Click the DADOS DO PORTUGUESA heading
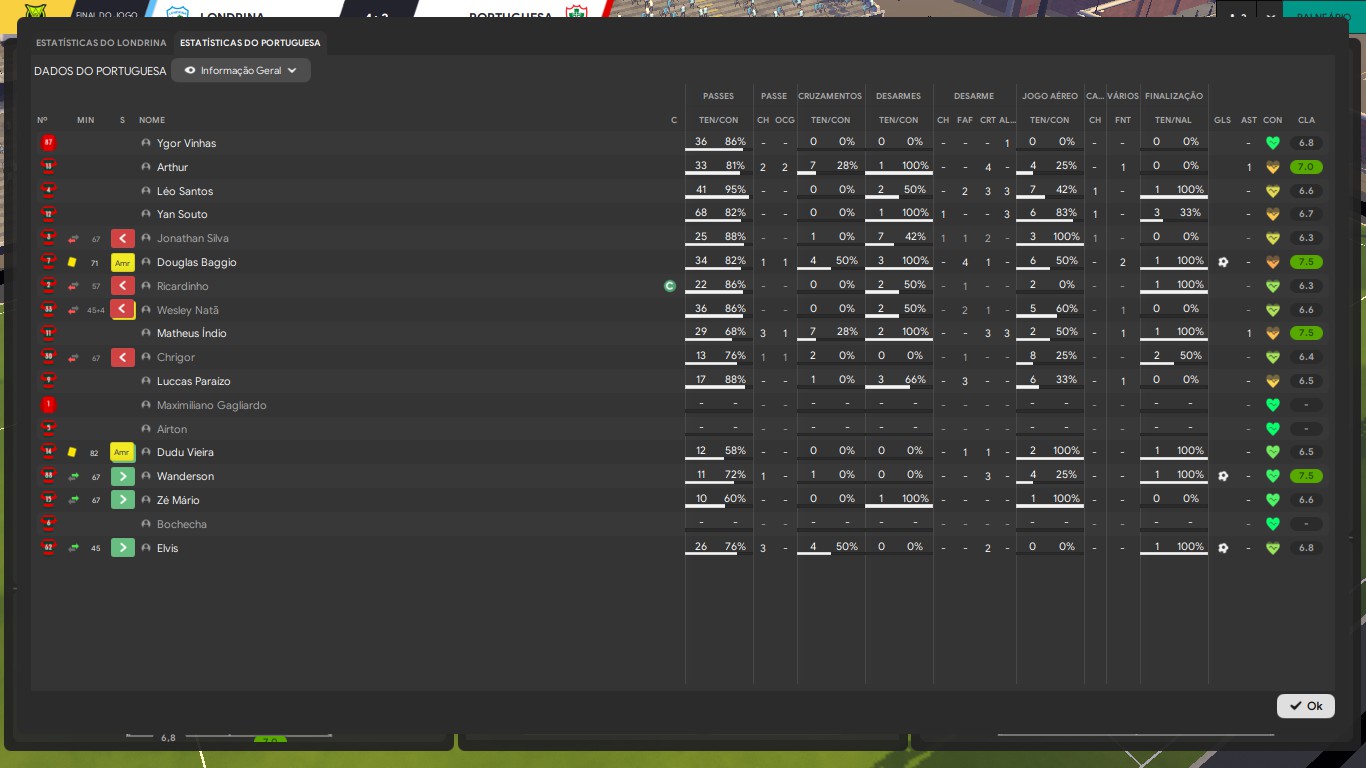 click(100, 71)
